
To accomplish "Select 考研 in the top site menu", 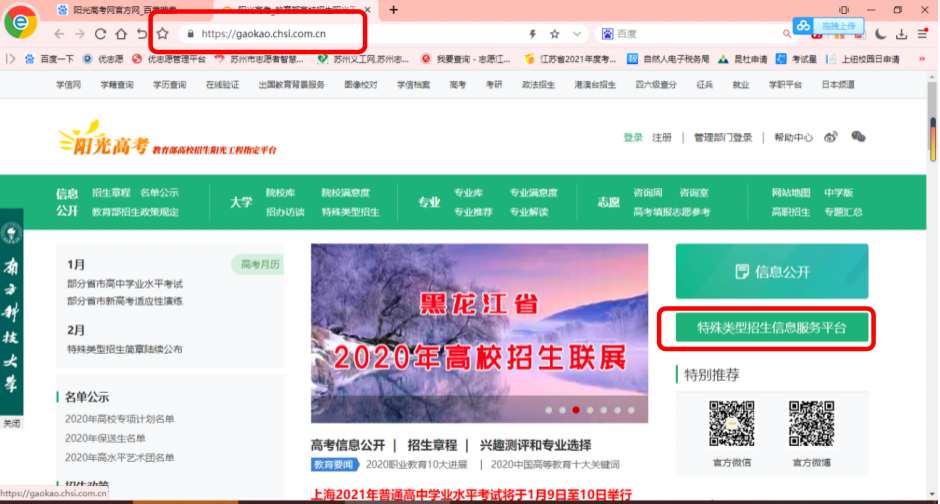I will click(x=494, y=84).
